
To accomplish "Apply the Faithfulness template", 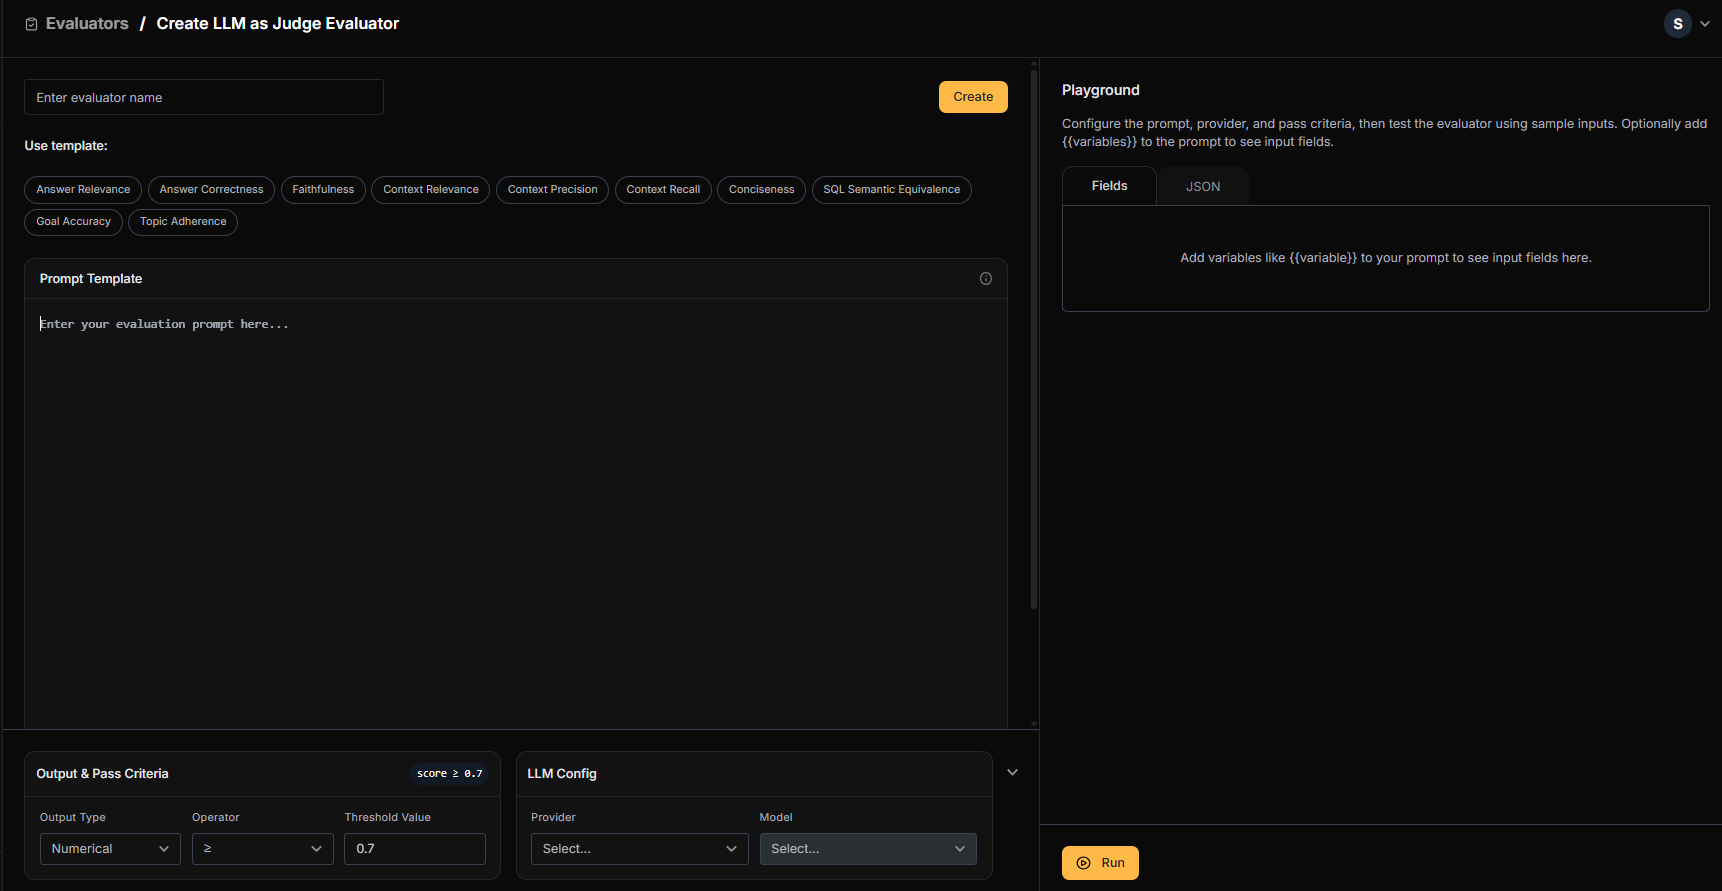I will tap(323, 190).
